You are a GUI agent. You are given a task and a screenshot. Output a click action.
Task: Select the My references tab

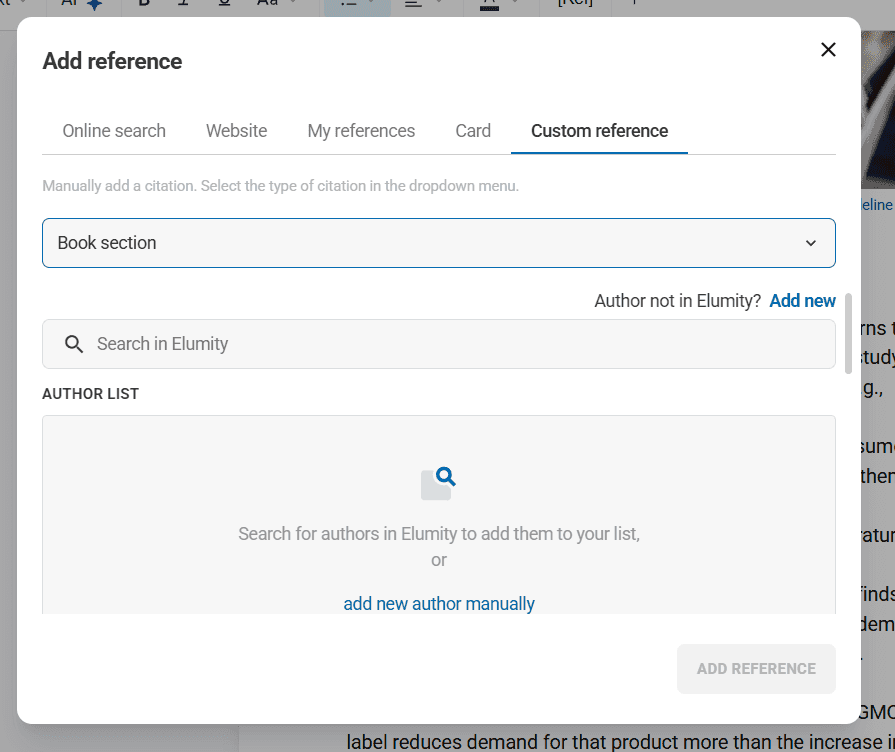361,131
